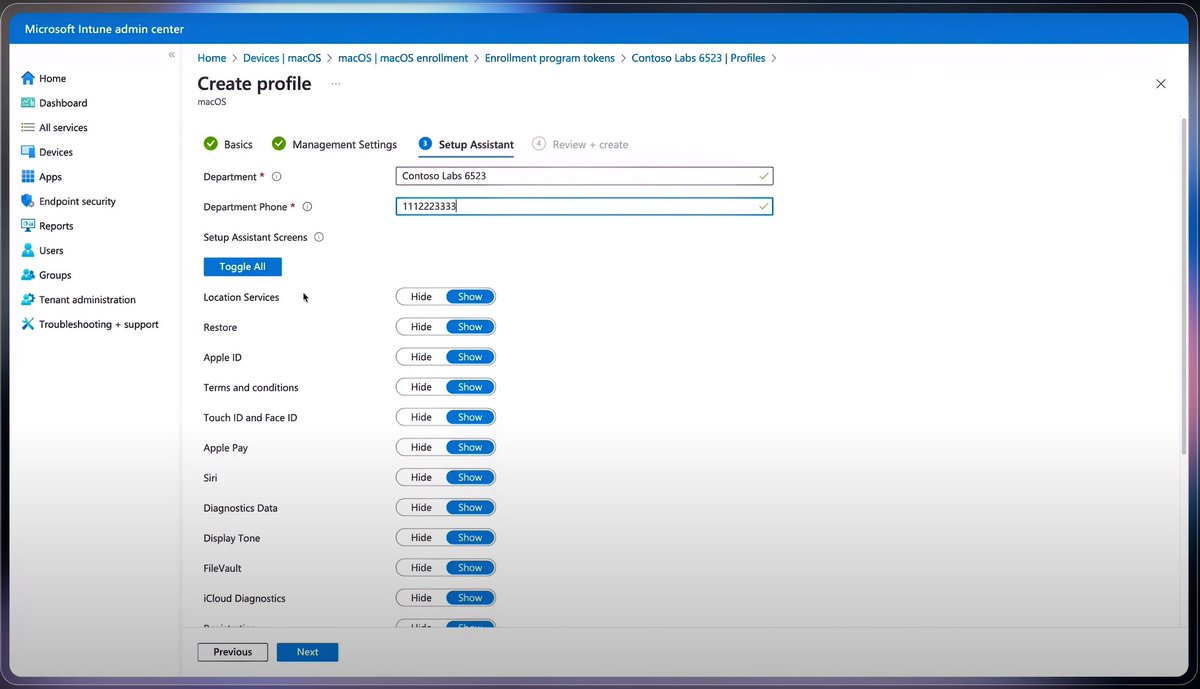Screen dimensions: 1200x689
Task: Set Siri screen to Hide
Action: tap(421, 477)
